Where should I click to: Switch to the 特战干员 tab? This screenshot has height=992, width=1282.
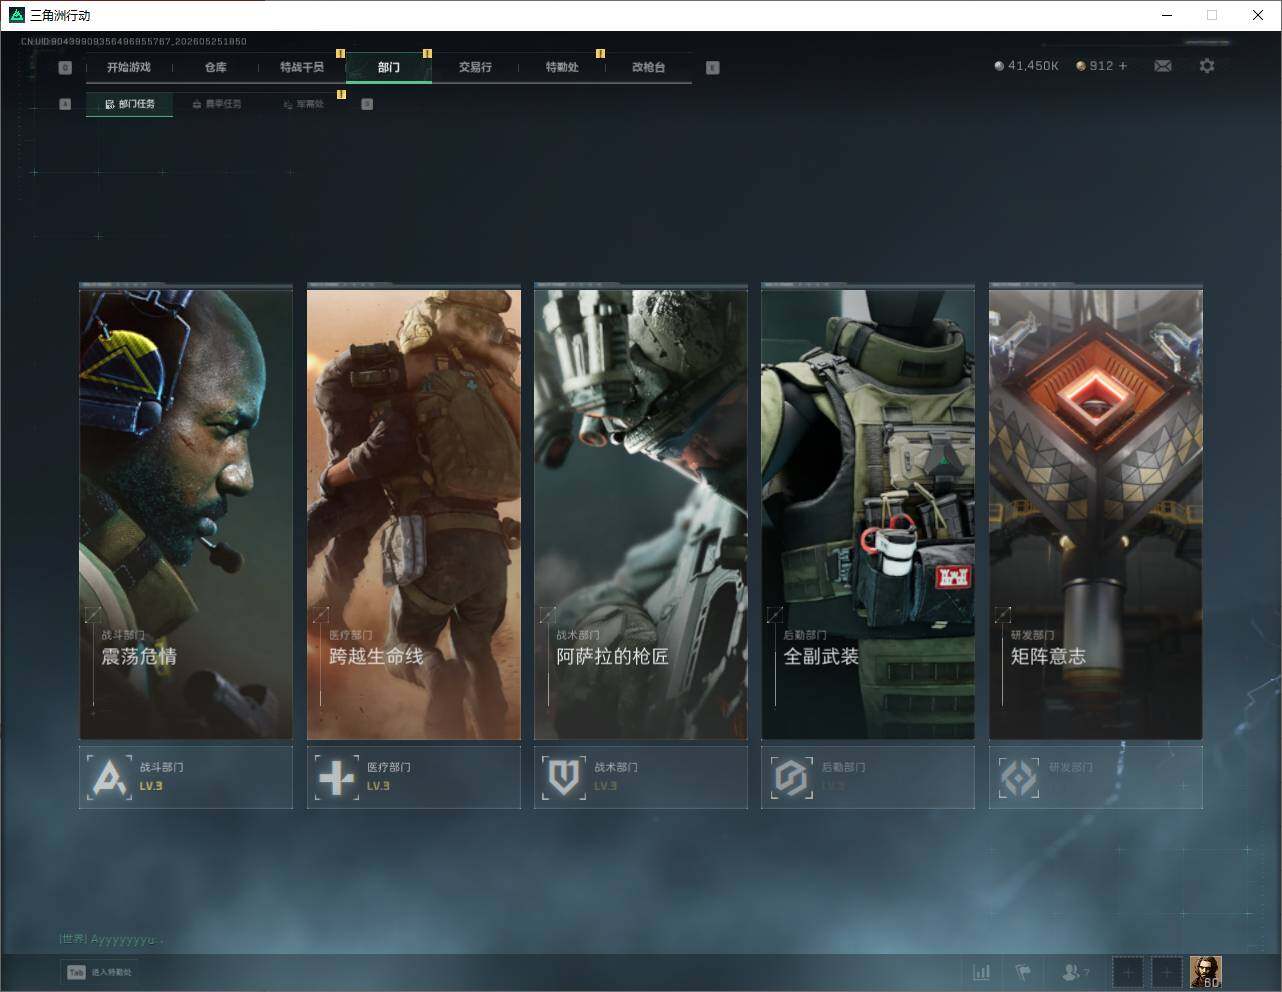pyautogui.click(x=302, y=67)
